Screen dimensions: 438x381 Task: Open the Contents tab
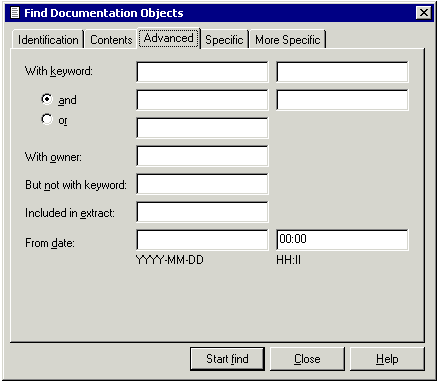coord(111,40)
